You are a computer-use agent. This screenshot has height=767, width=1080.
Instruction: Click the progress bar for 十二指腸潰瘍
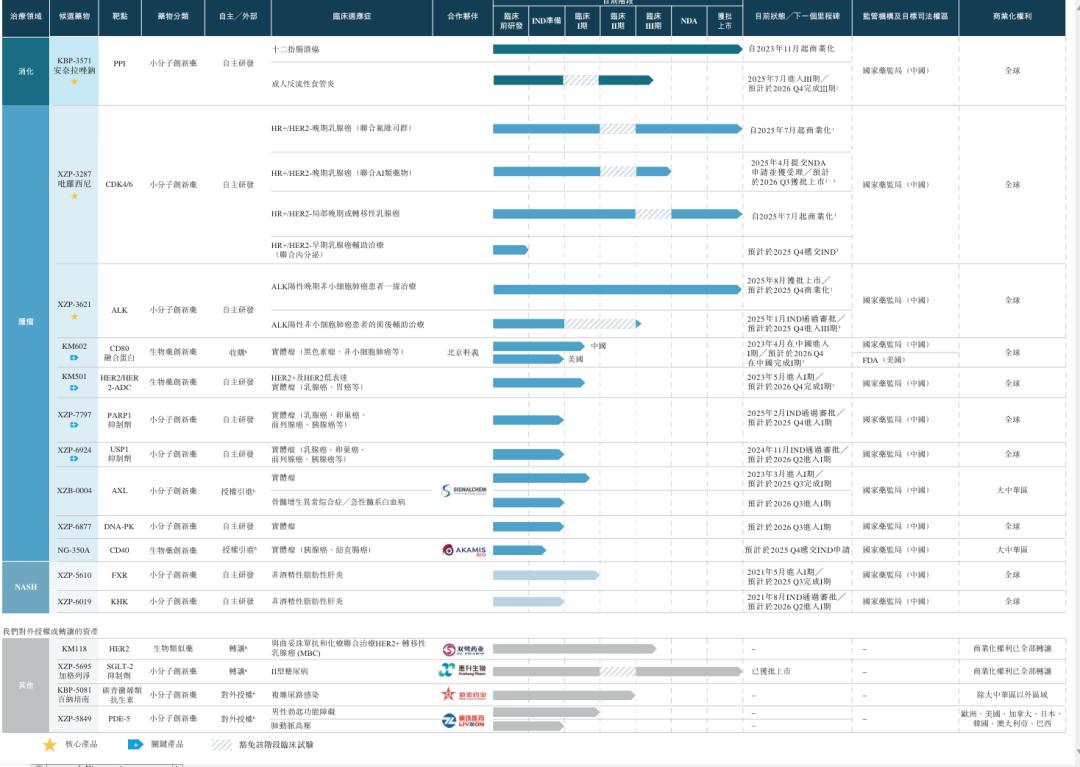[618, 49]
